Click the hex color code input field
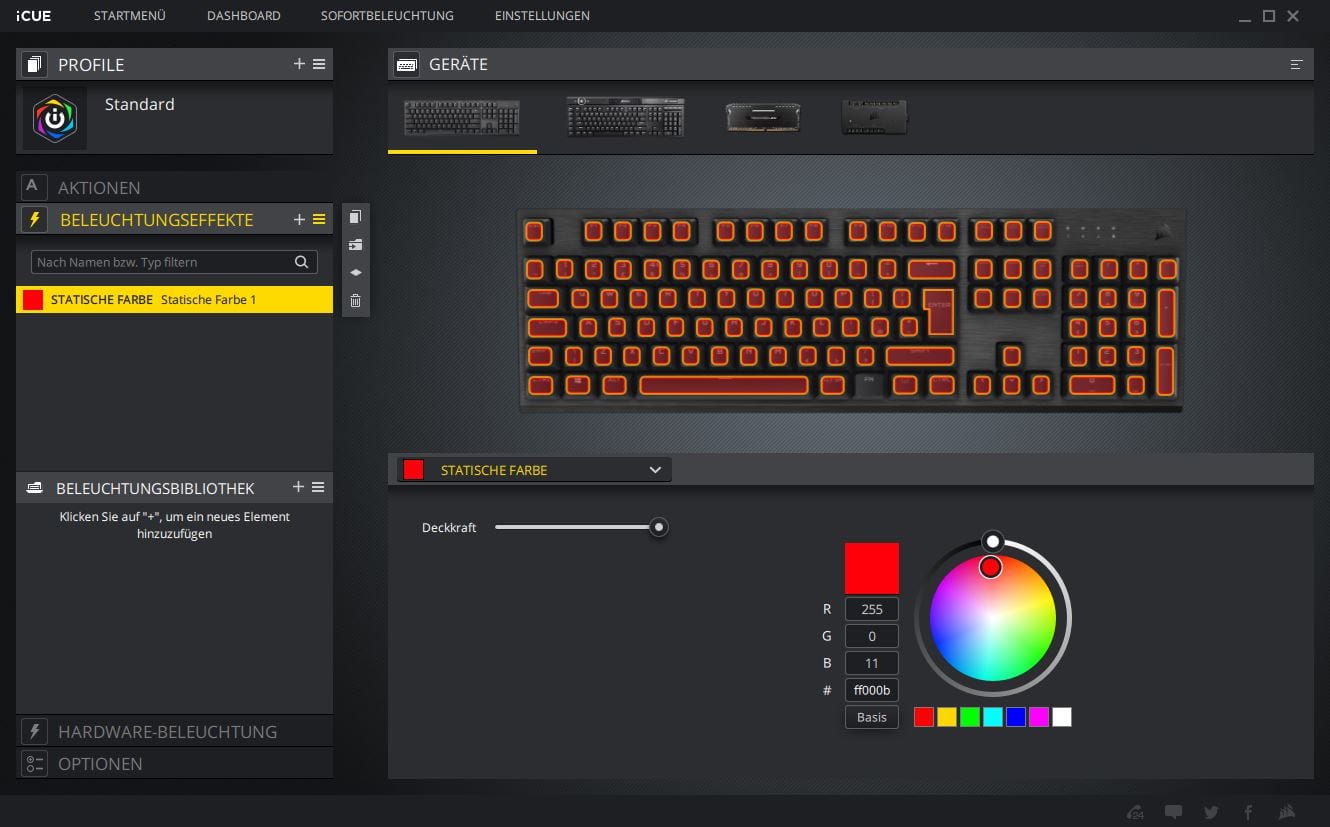 pyautogui.click(x=871, y=690)
